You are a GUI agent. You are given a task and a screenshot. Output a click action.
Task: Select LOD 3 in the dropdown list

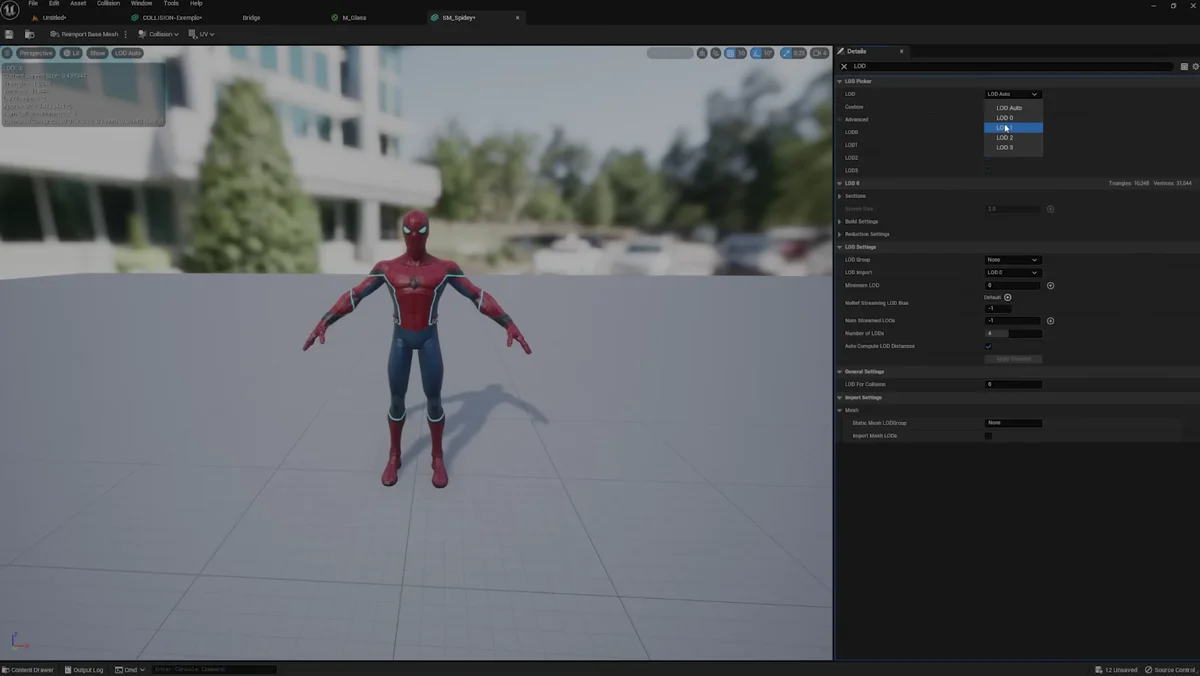(1013, 148)
